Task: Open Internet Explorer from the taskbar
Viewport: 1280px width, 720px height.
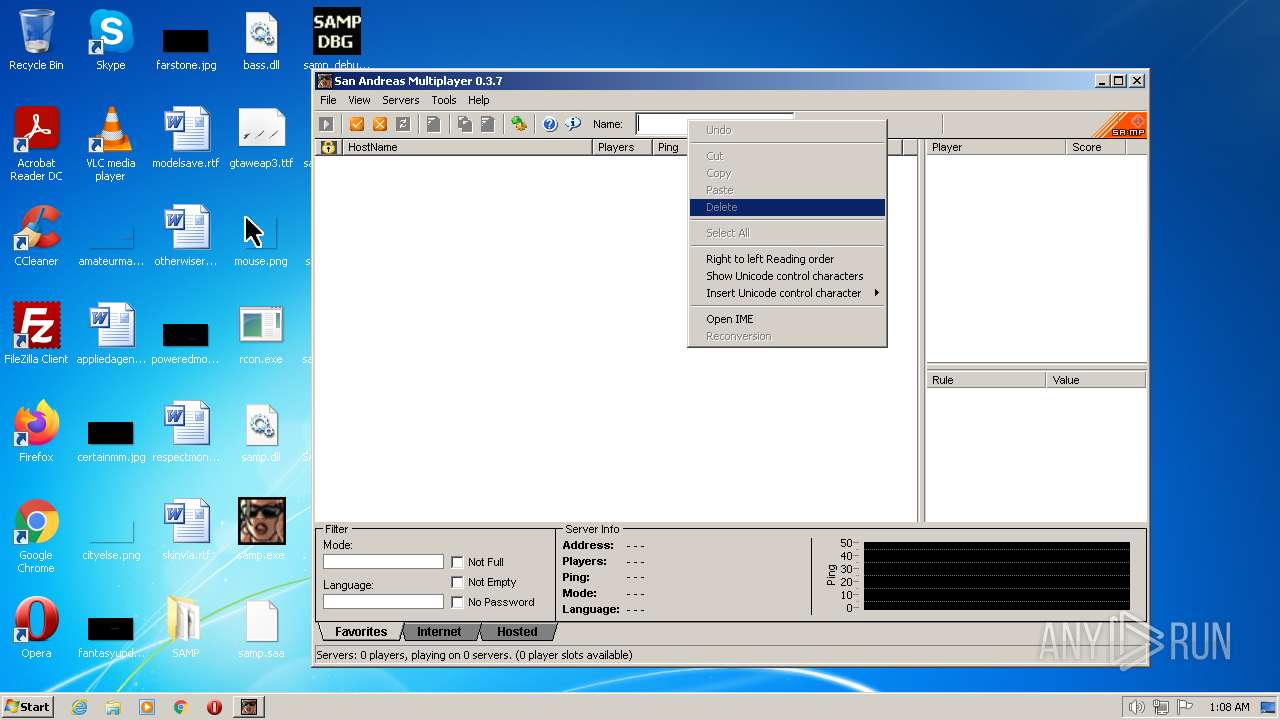Action: click(79, 707)
